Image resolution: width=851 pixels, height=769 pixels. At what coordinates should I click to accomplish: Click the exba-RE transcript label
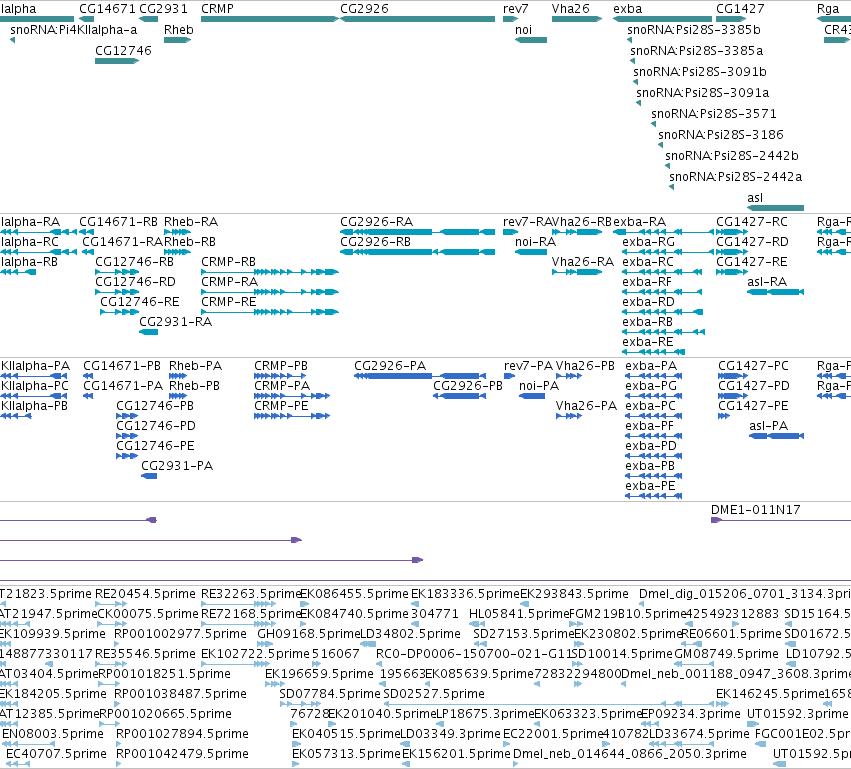tap(647, 342)
